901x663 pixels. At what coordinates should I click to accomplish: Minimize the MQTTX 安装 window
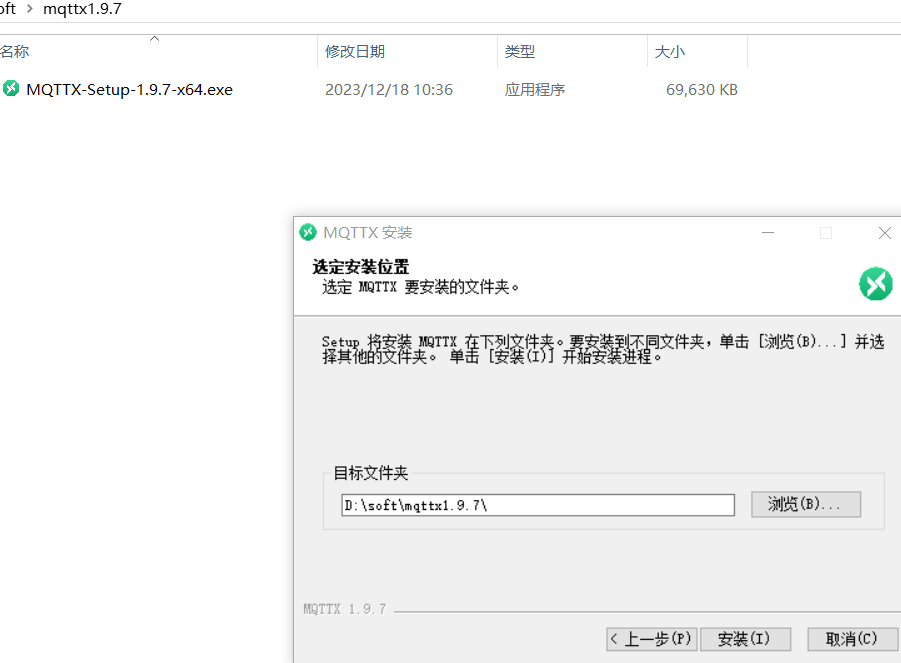click(768, 233)
